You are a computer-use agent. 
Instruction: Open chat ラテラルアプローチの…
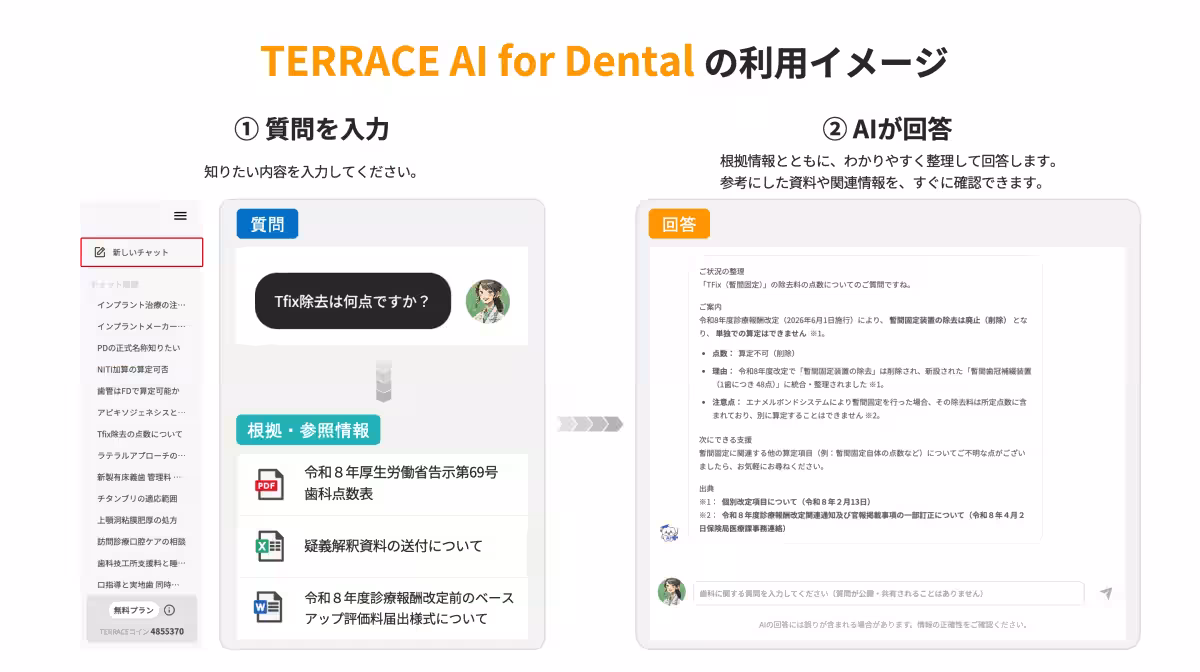(141, 455)
